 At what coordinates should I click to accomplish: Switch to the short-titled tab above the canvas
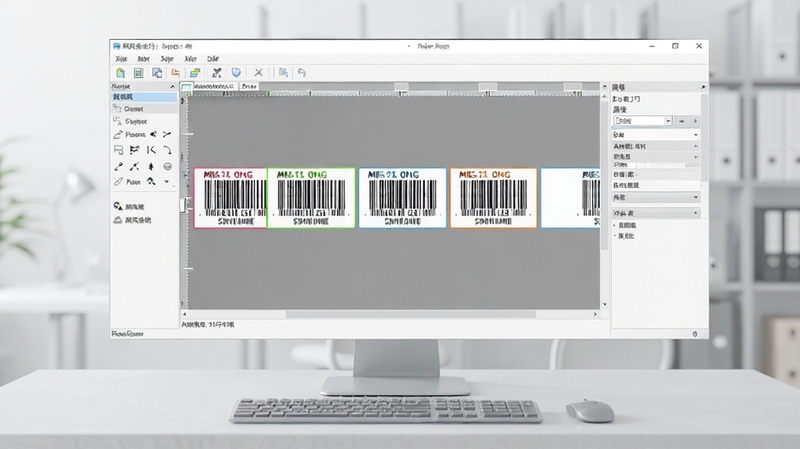tap(249, 87)
